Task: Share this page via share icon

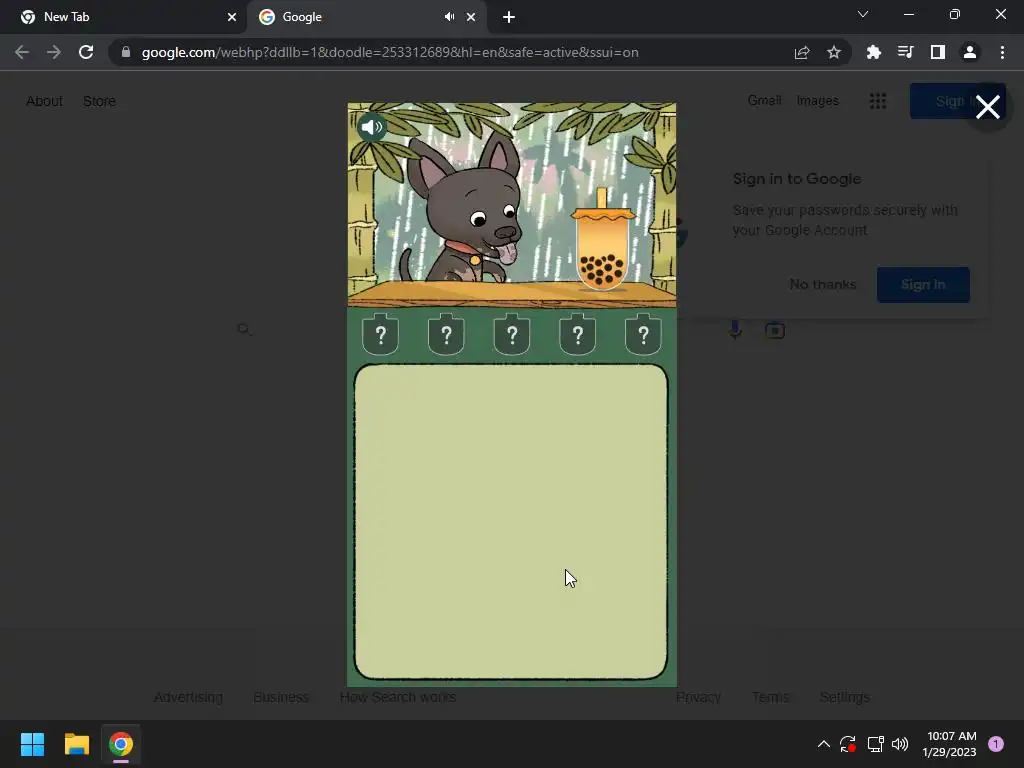Action: (x=802, y=52)
